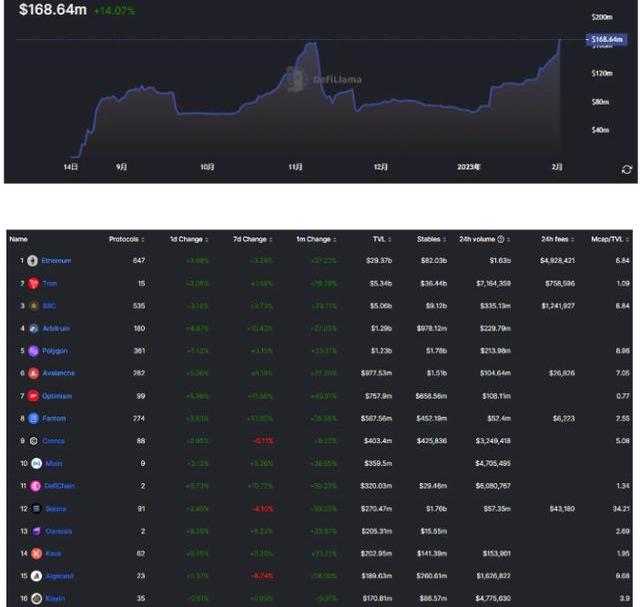Viewport: 640px width, 607px height.
Task: Click the $168.64m price label on chart axis
Action: click(607, 40)
